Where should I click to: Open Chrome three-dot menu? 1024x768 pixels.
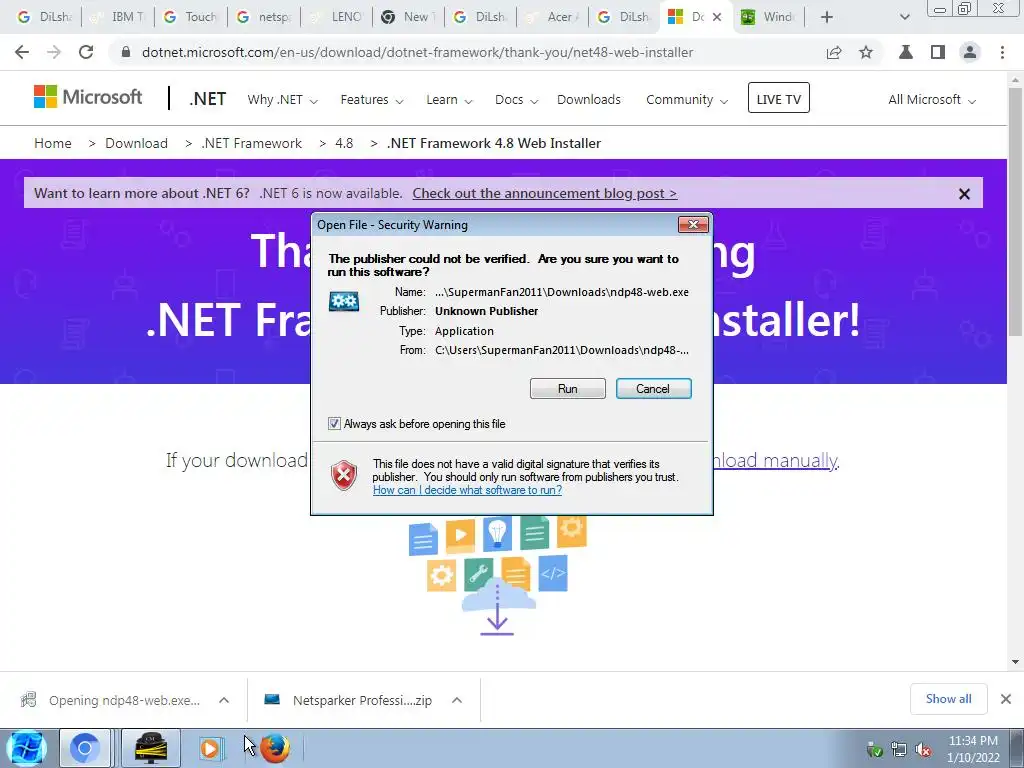[1002, 52]
